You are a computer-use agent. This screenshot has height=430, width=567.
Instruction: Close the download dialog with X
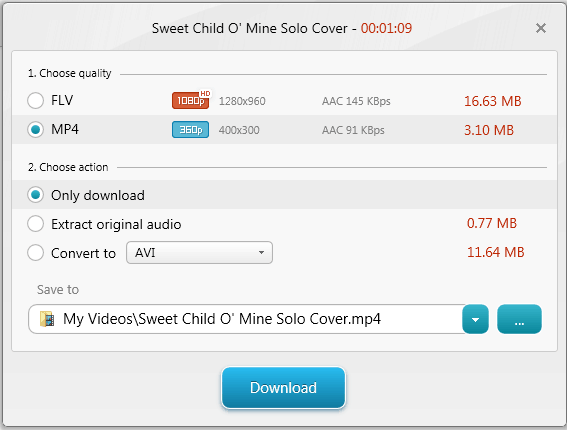pyautogui.click(x=541, y=28)
